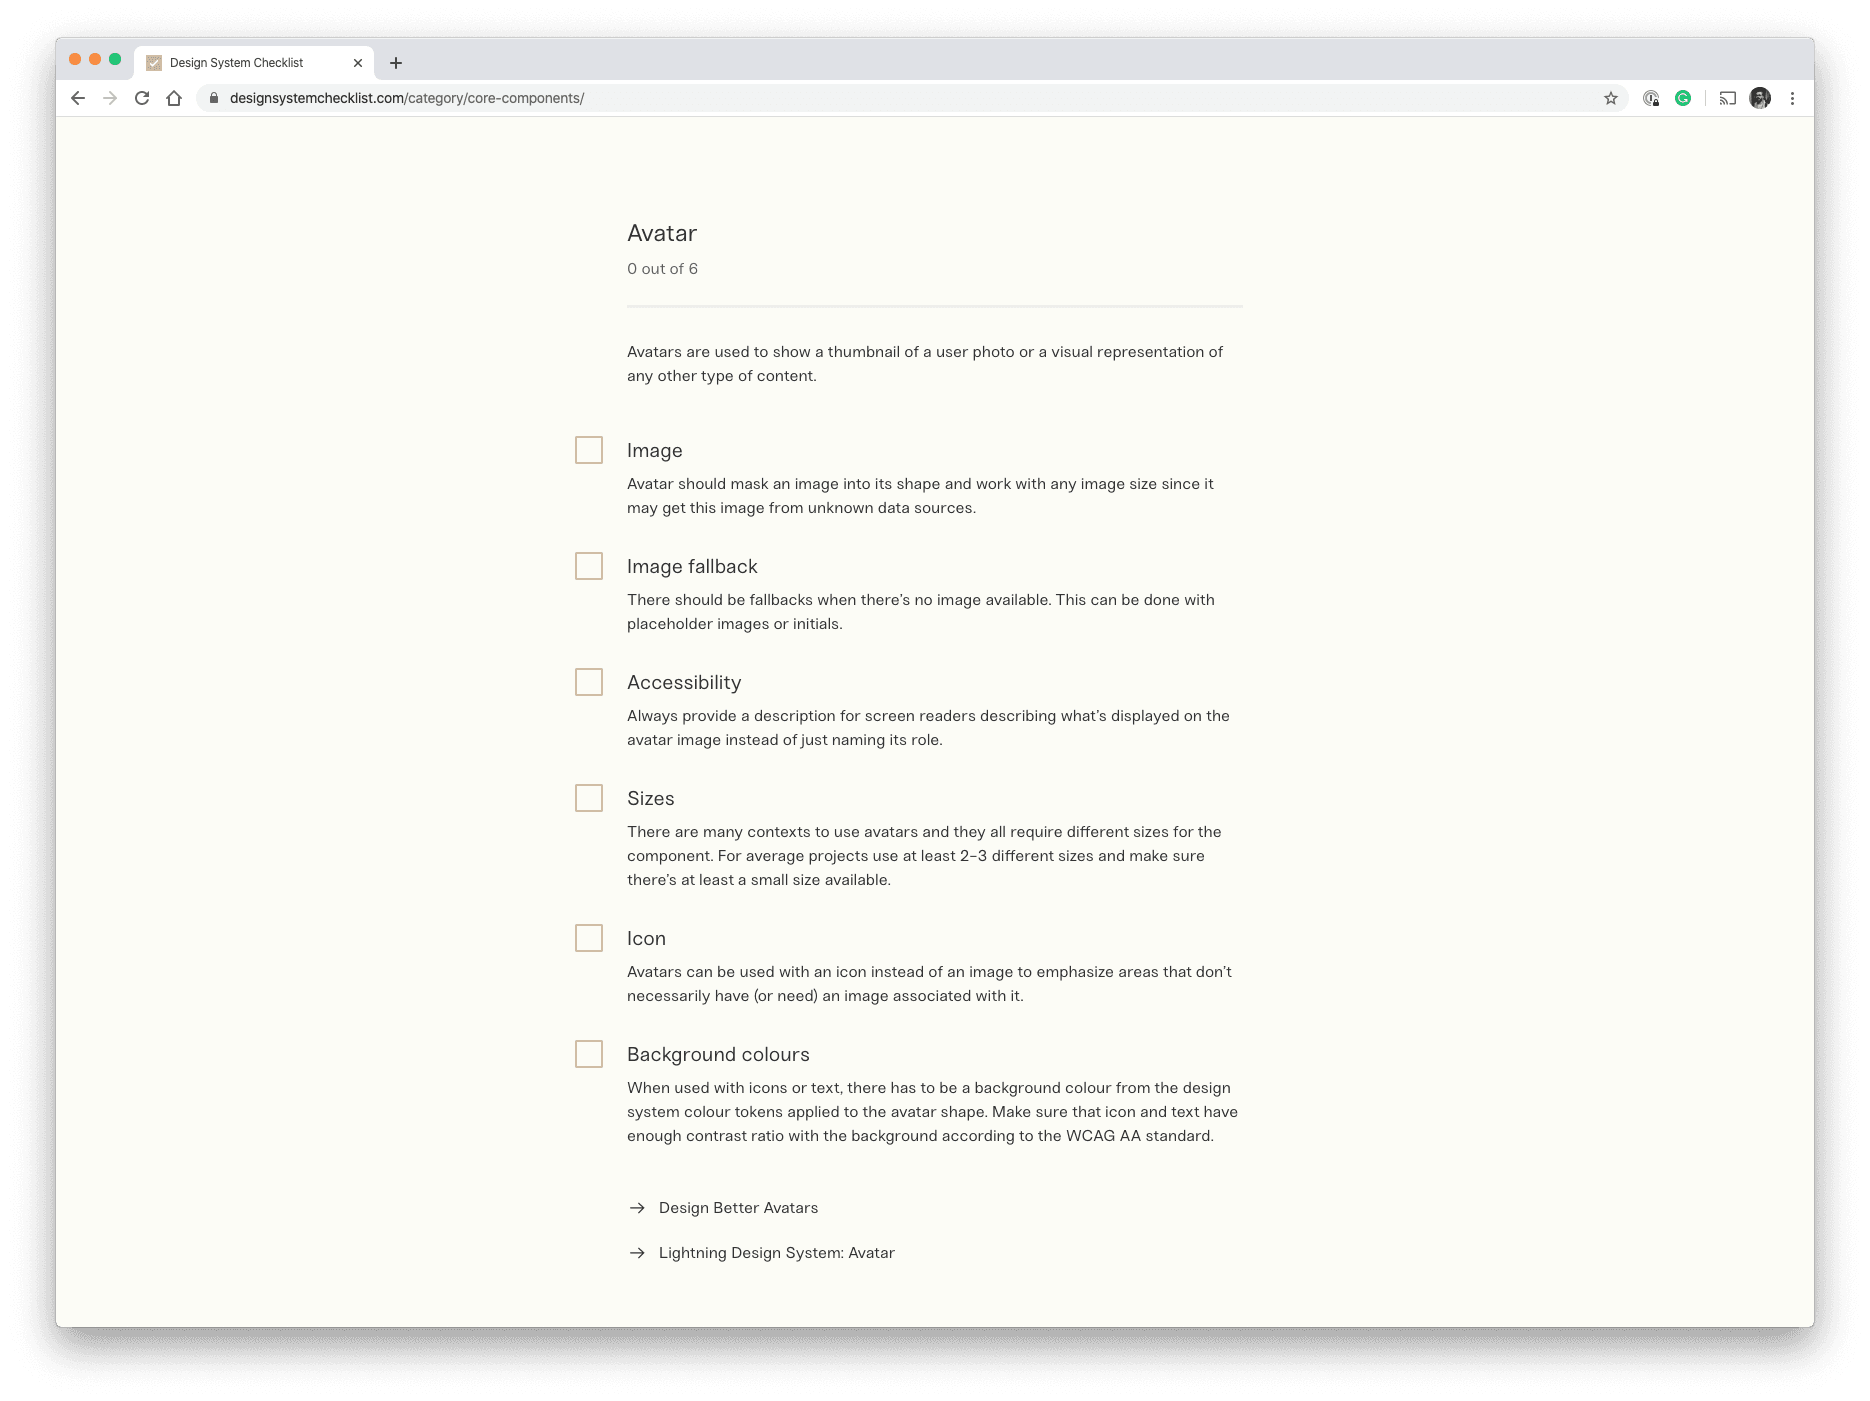This screenshot has height=1401, width=1870.
Task: Enable the Accessibility checklist item
Action: [x=589, y=682]
